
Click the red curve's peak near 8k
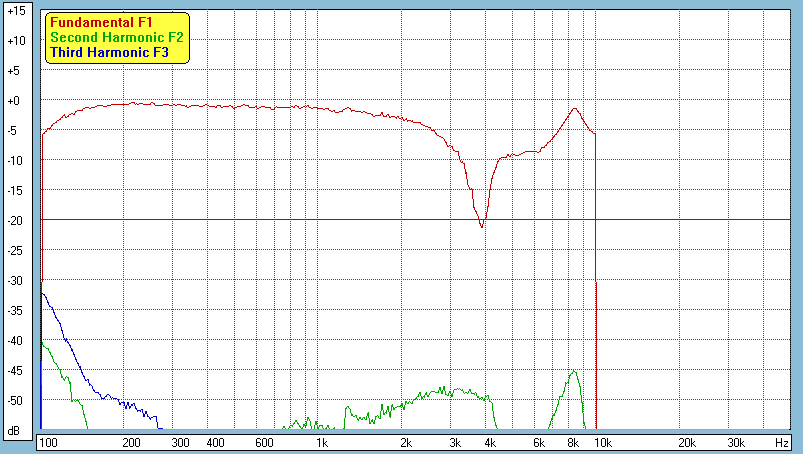[575, 108]
